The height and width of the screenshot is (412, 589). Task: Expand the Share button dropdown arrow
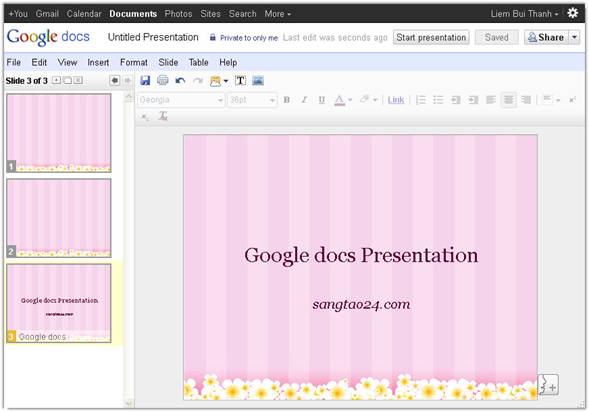tap(574, 37)
